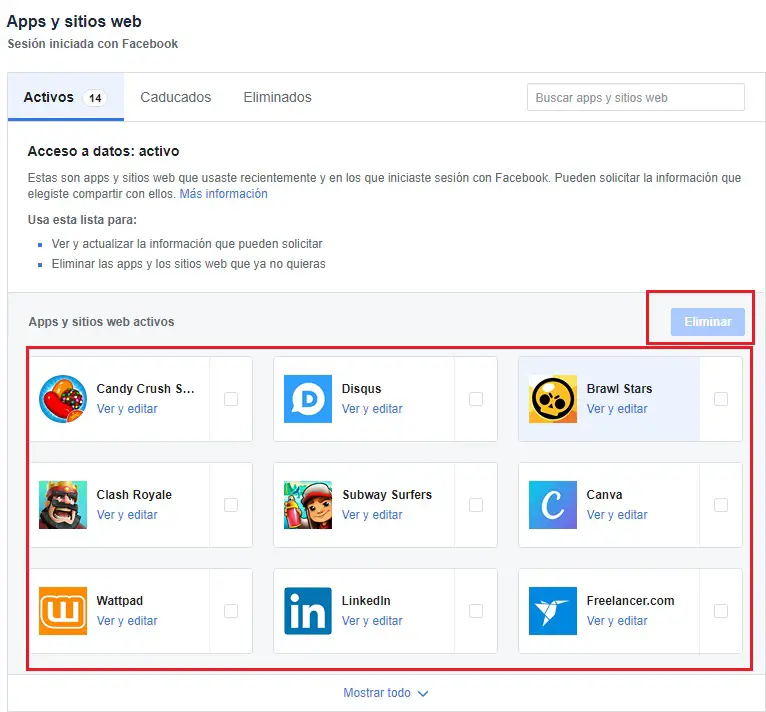Viewport: 766px width, 712px height.
Task: Click the Canva app name
Action: pyautogui.click(x=604, y=495)
